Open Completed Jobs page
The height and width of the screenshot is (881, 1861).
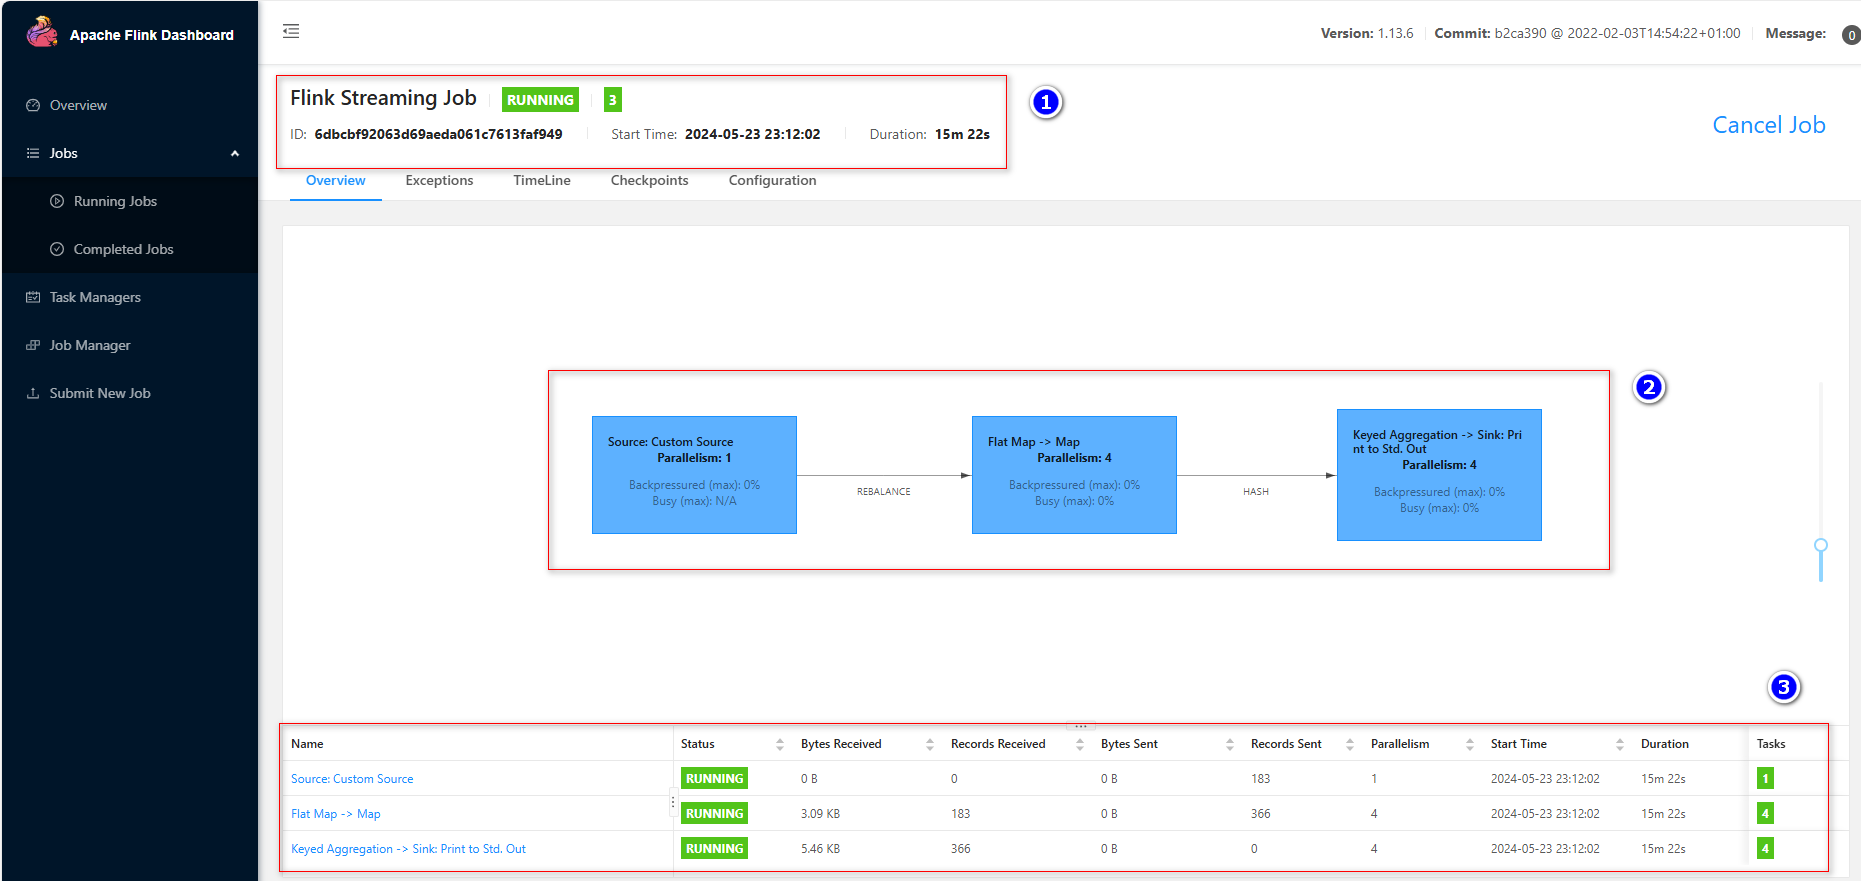(123, 249)
